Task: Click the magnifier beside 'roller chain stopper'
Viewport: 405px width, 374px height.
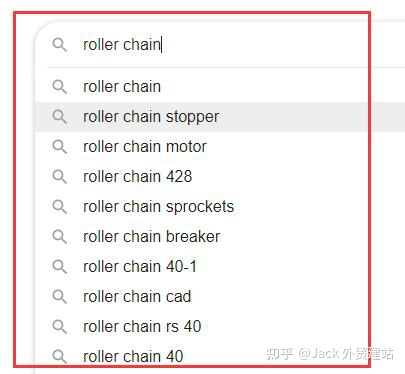Action: 60,117
